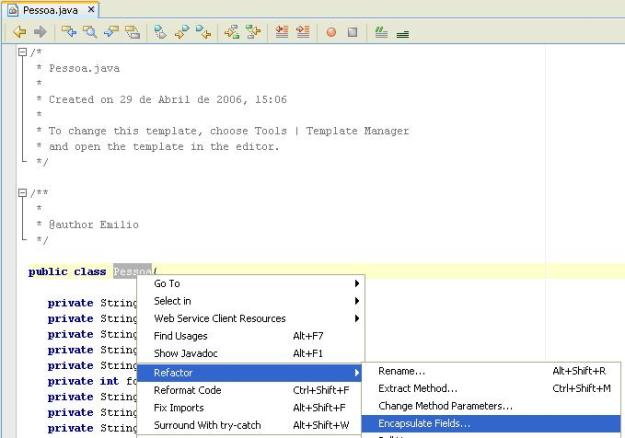Screen dimensions: 625x438
Task: Choose Fix Imports from context menu
Action: (x=179, y=407)
